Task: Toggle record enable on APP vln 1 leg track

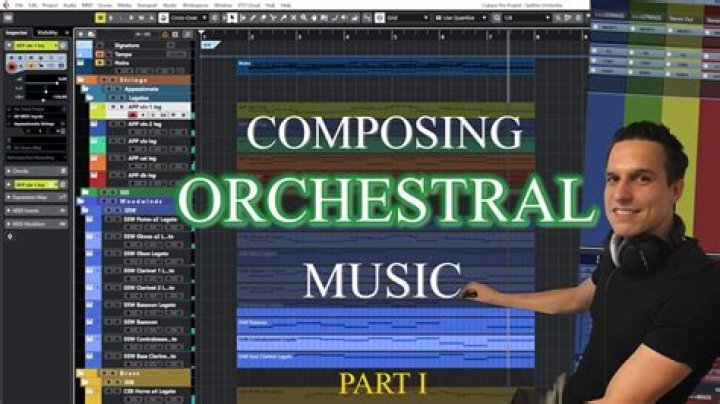Action: click(x=133, y=115)
